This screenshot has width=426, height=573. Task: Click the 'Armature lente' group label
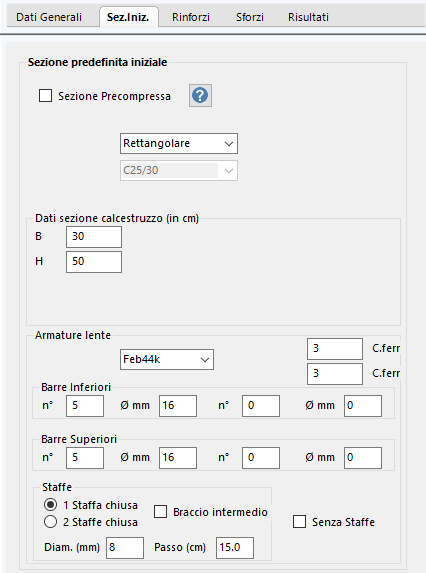pyautogui.click(x=73, y=335)
